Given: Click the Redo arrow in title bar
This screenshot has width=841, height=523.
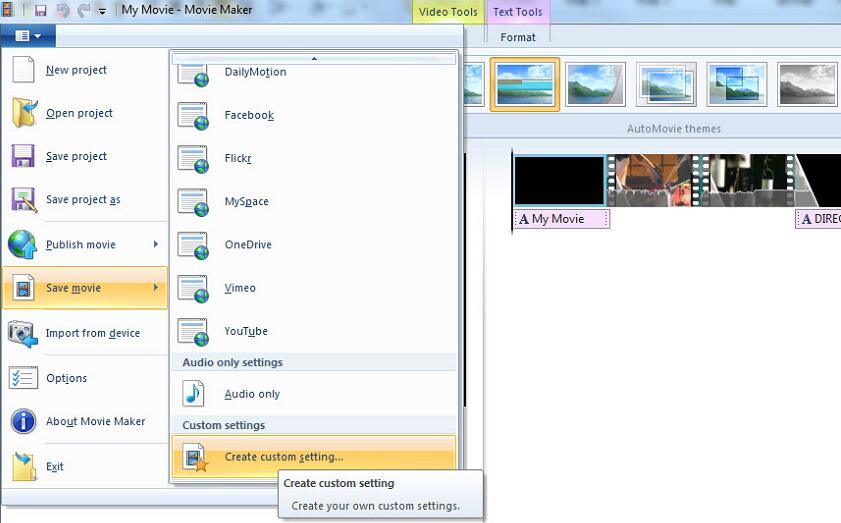Looking at the screenshot, I should coord(84,10).
